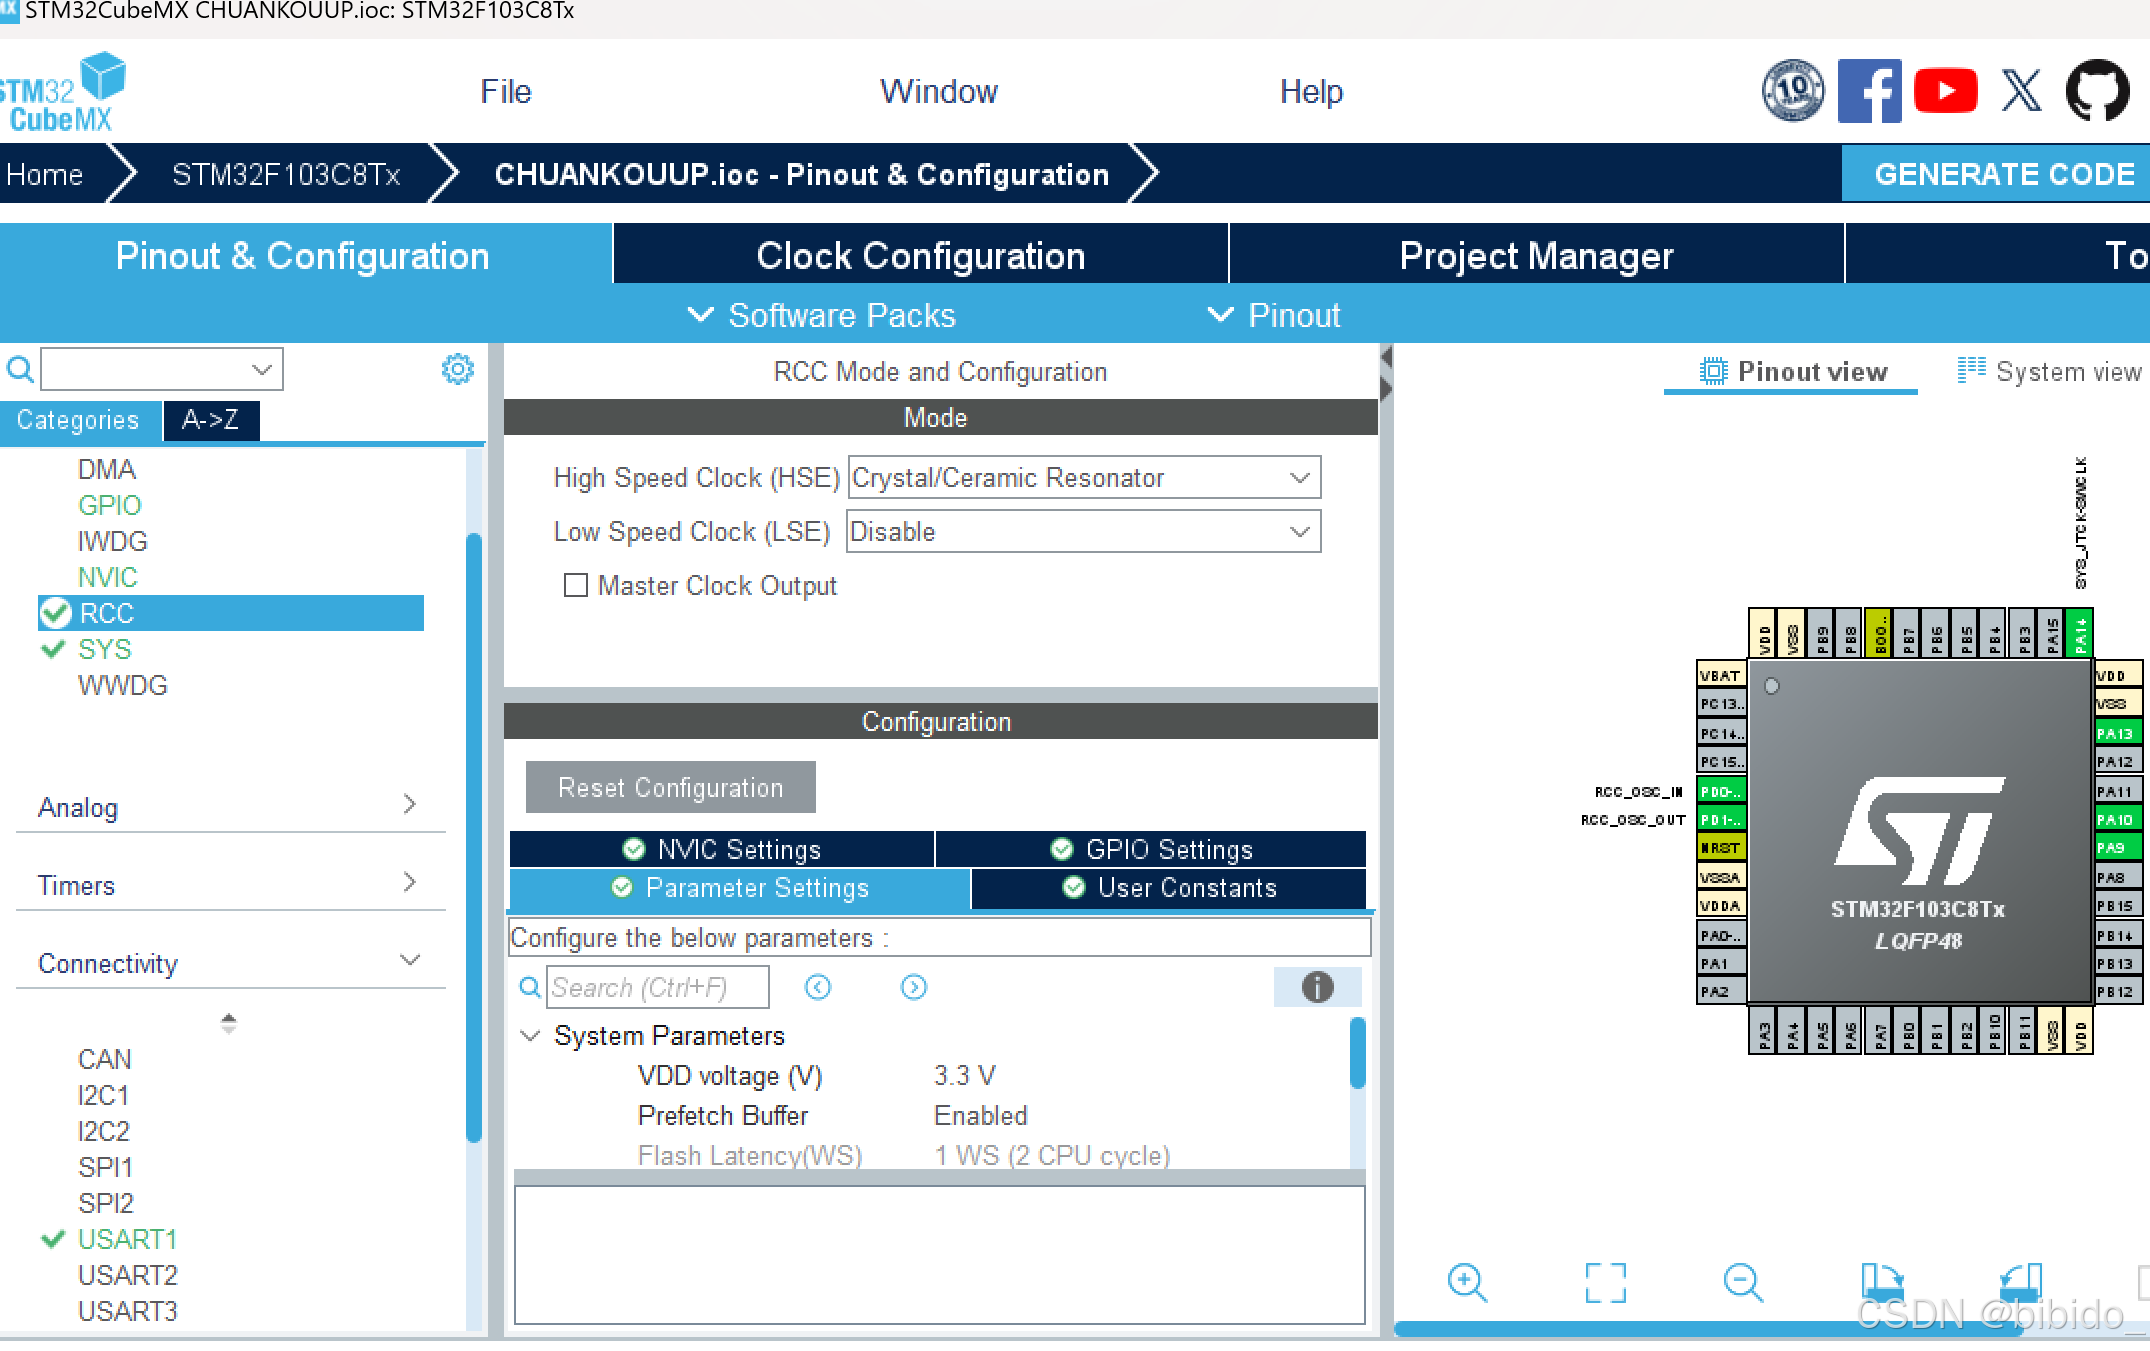Enable Master Clock Output checkbox

tap(576, 585)
